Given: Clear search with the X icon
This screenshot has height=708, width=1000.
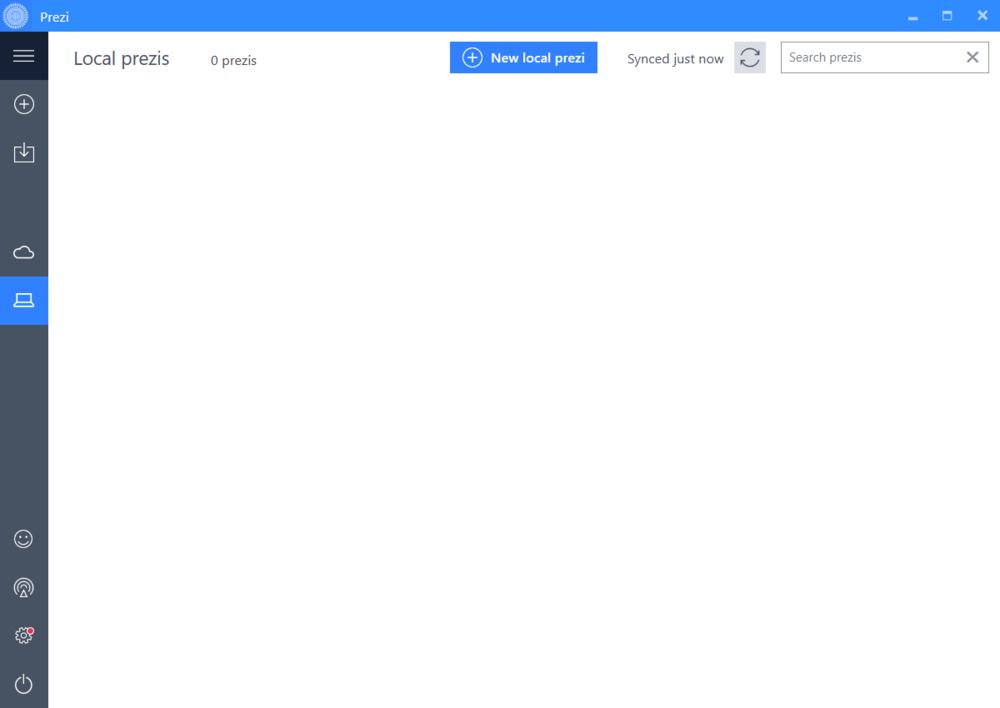Looking at the screenshot, I should pyautogui.click(x=972, y=57).
